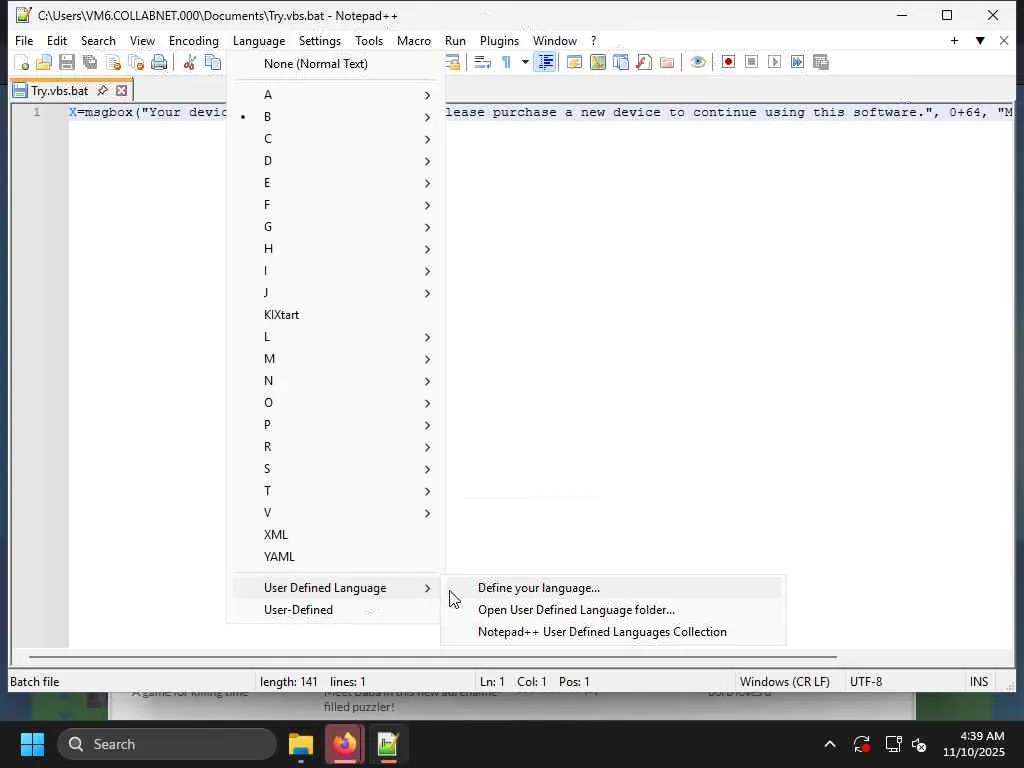This screenshot has width=1024, height=768.
Task: Show hidden tray icons chevron
Action: [x=829, y=744]
